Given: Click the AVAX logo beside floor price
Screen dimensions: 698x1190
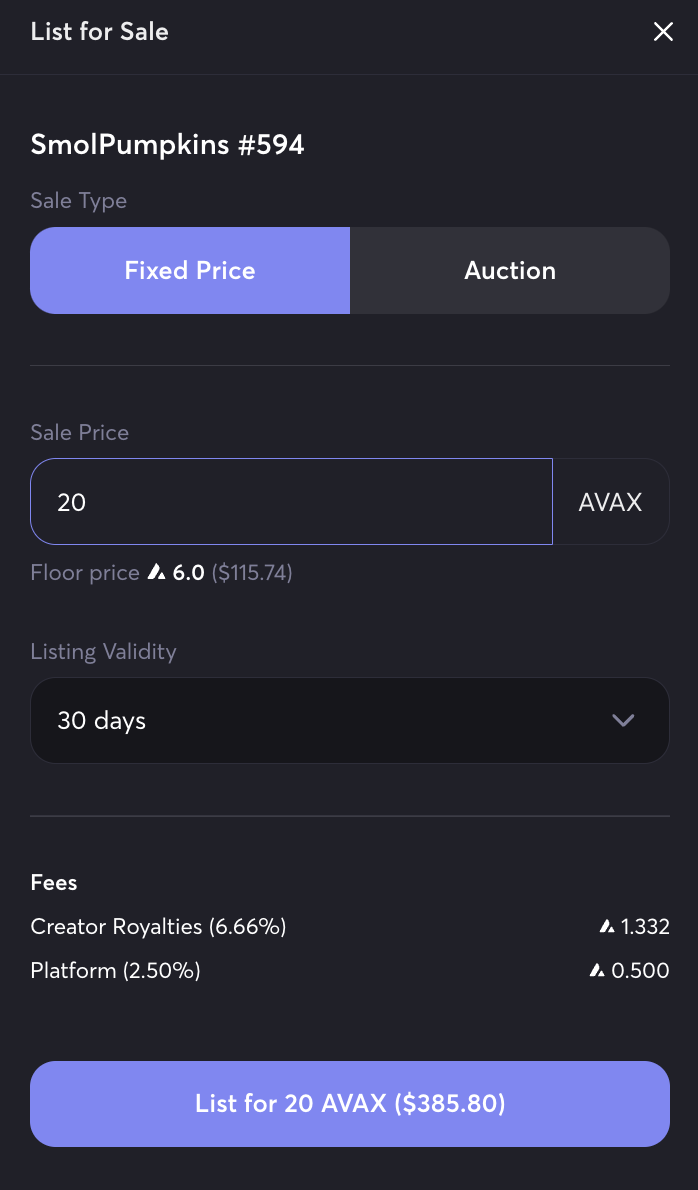Looking at the screenshot, I should (x=156, y=573).
